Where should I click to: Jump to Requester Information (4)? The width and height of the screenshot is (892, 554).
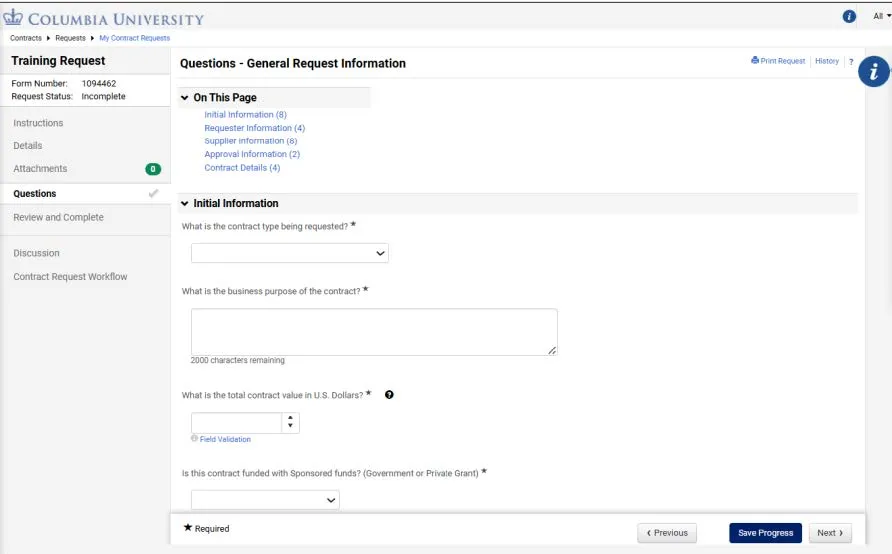tap(254, 128)
